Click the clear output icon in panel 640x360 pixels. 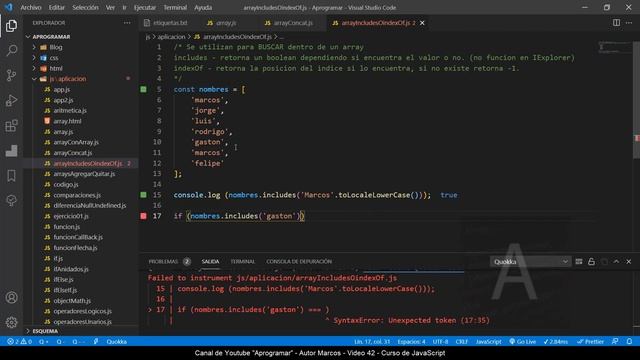click(x=579, y=262)
